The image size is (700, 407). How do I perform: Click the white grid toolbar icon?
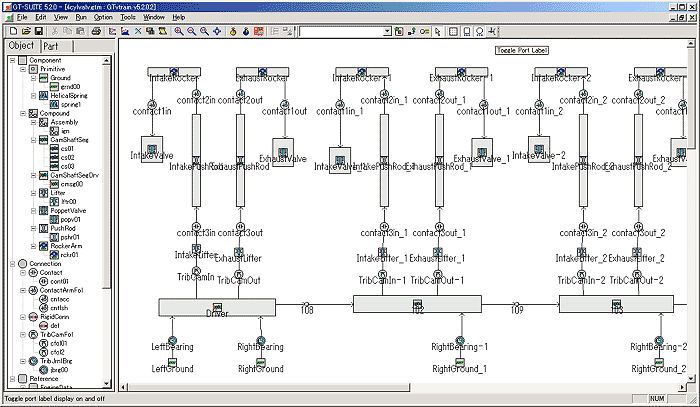coord(453,31)
